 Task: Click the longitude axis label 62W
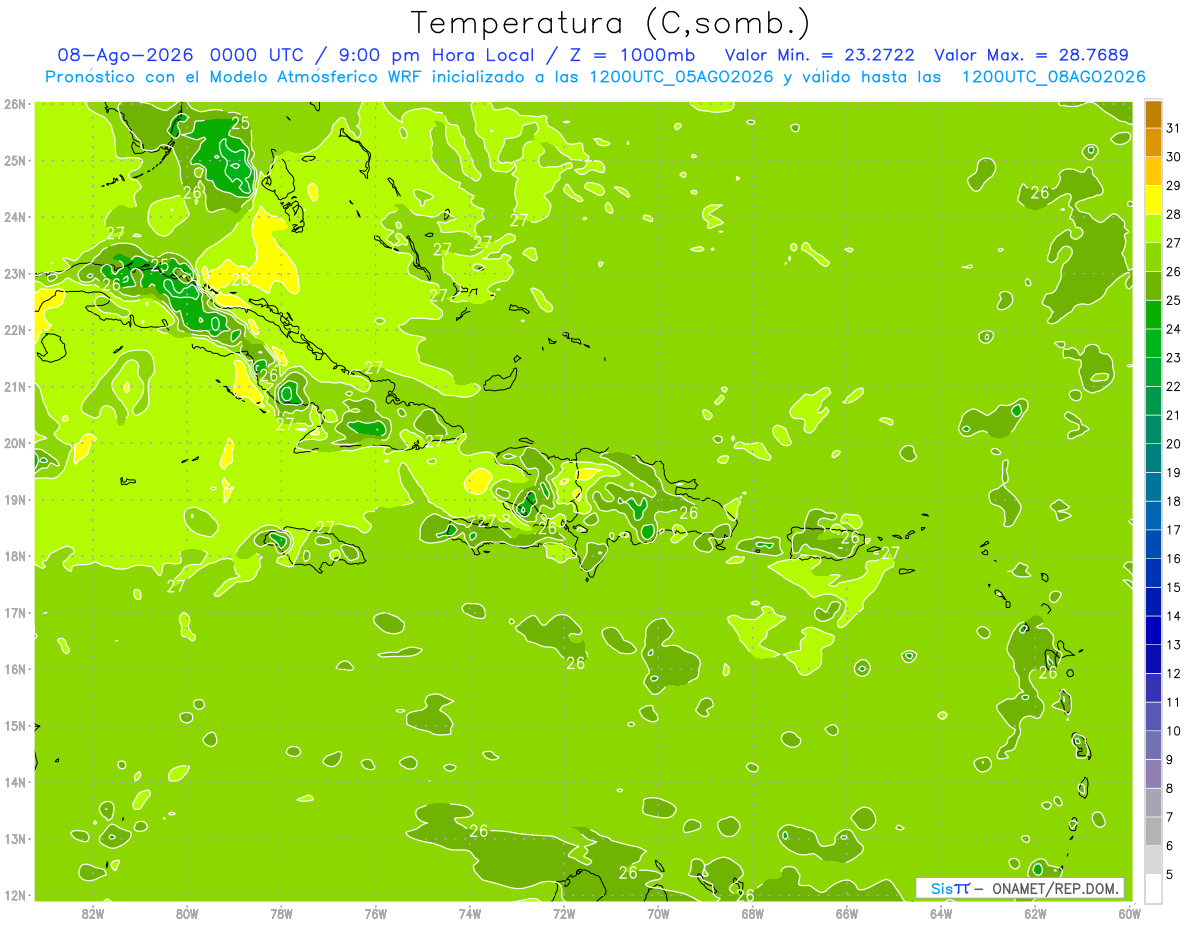click(x=1035, y=913)
